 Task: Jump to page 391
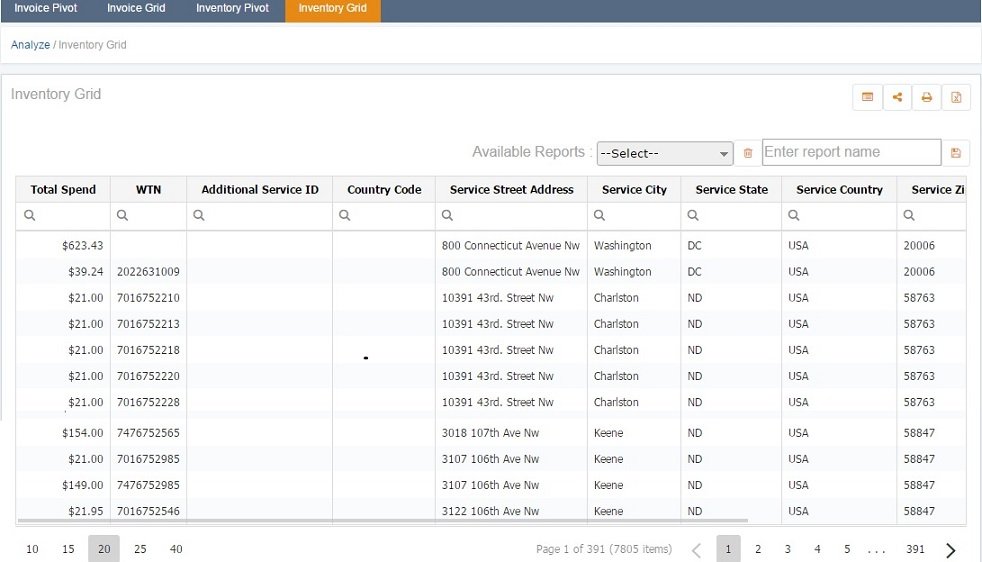(x=915, y=549)
